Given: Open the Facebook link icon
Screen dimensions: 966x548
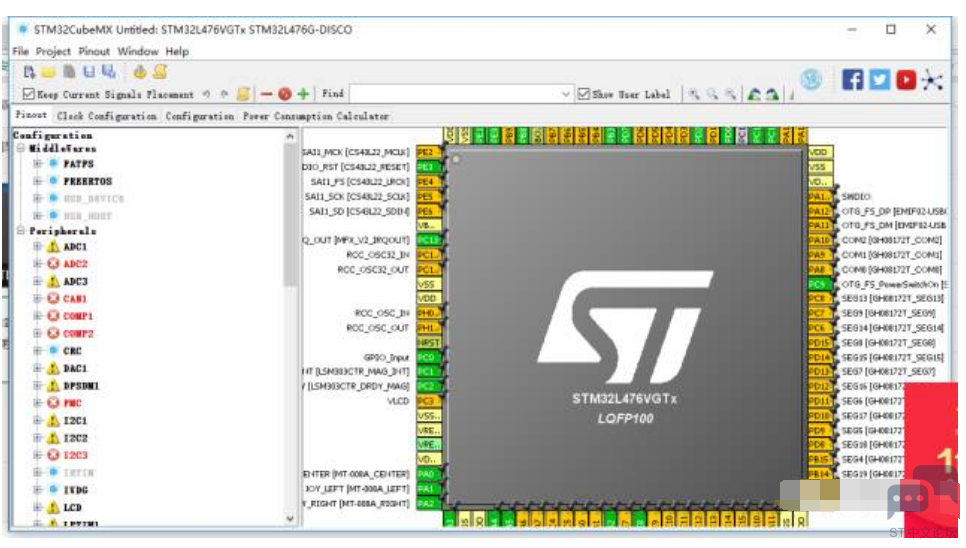Looking at the screenshot, I should (853, 80).
